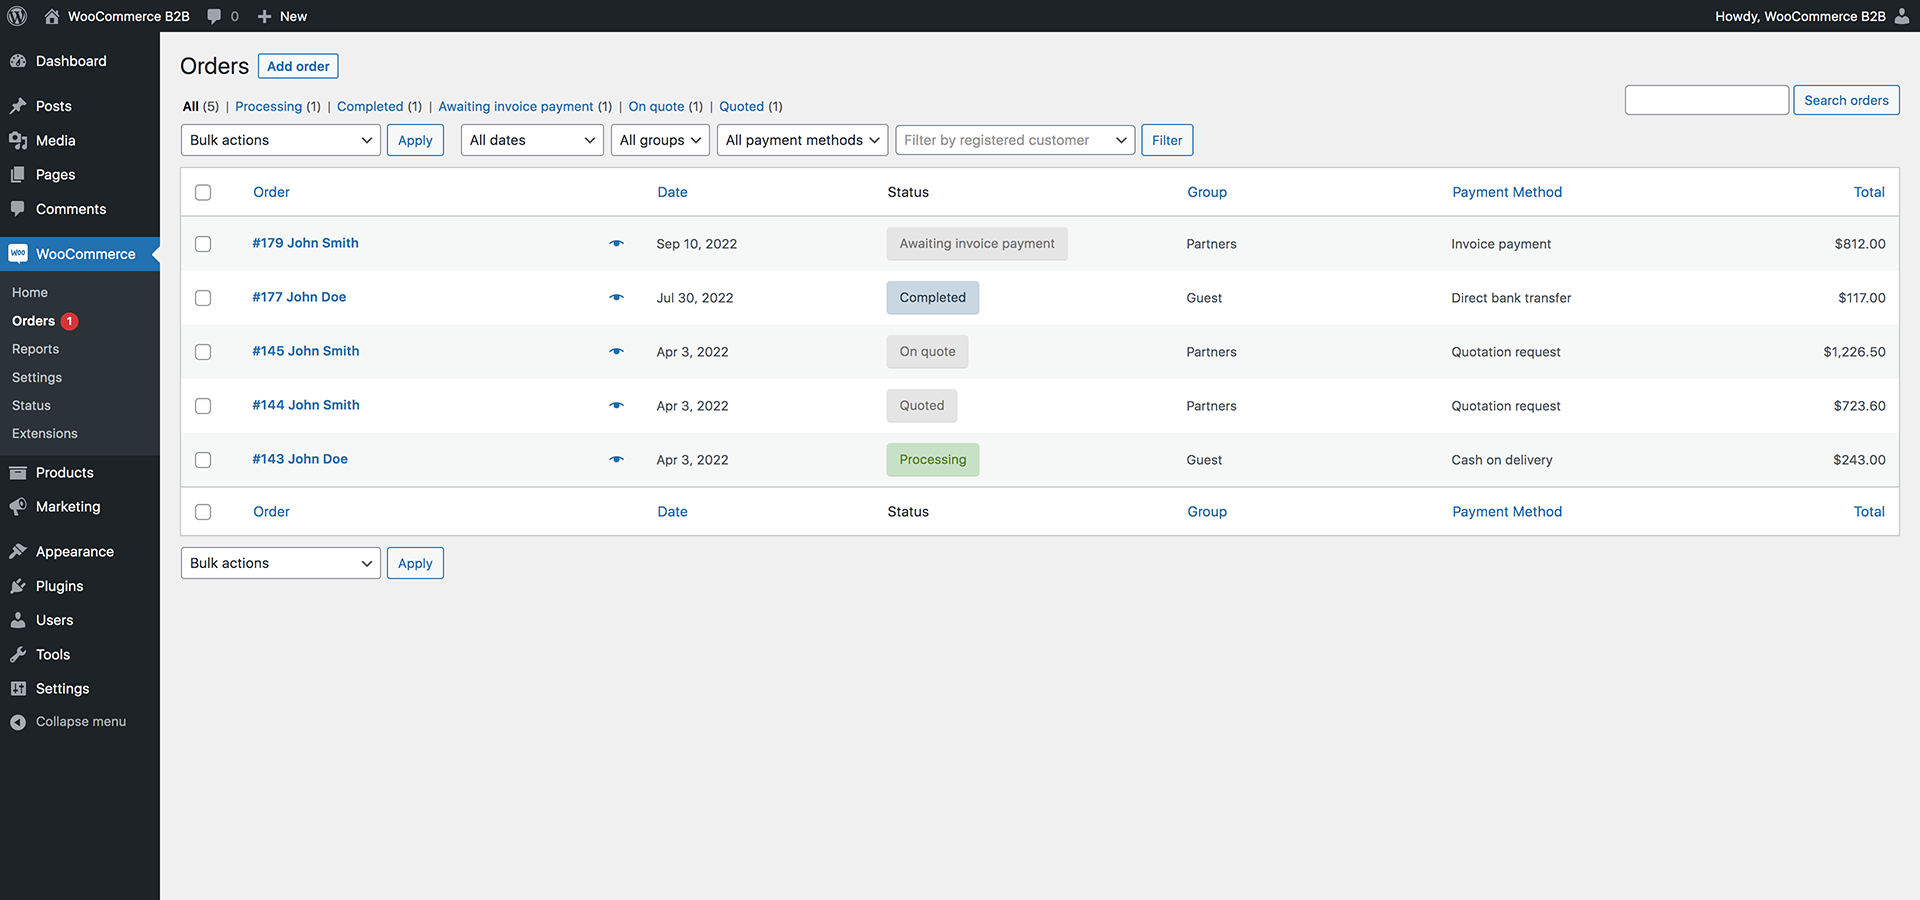The width and height of the screenshot is (1920, 900).
Task: Open WooCommerce Settings submenu item
Action: [37, 377]
